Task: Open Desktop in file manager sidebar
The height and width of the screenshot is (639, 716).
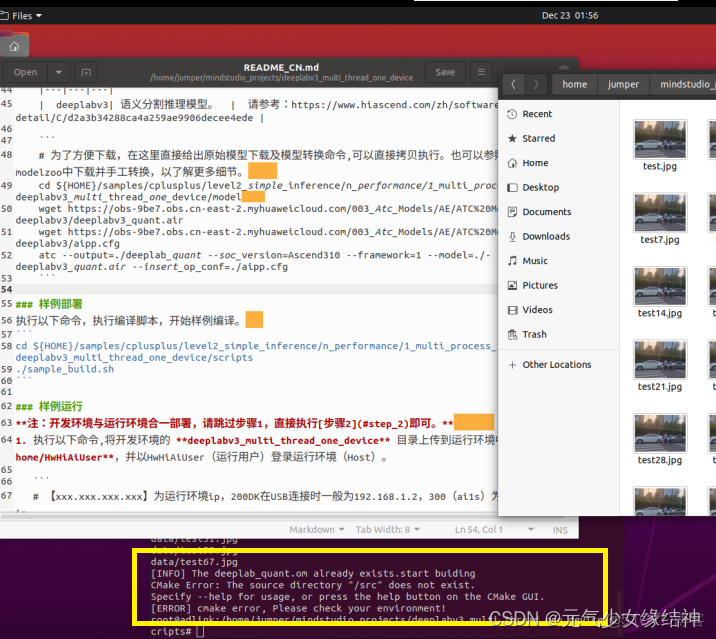Action: pos(559,187)
